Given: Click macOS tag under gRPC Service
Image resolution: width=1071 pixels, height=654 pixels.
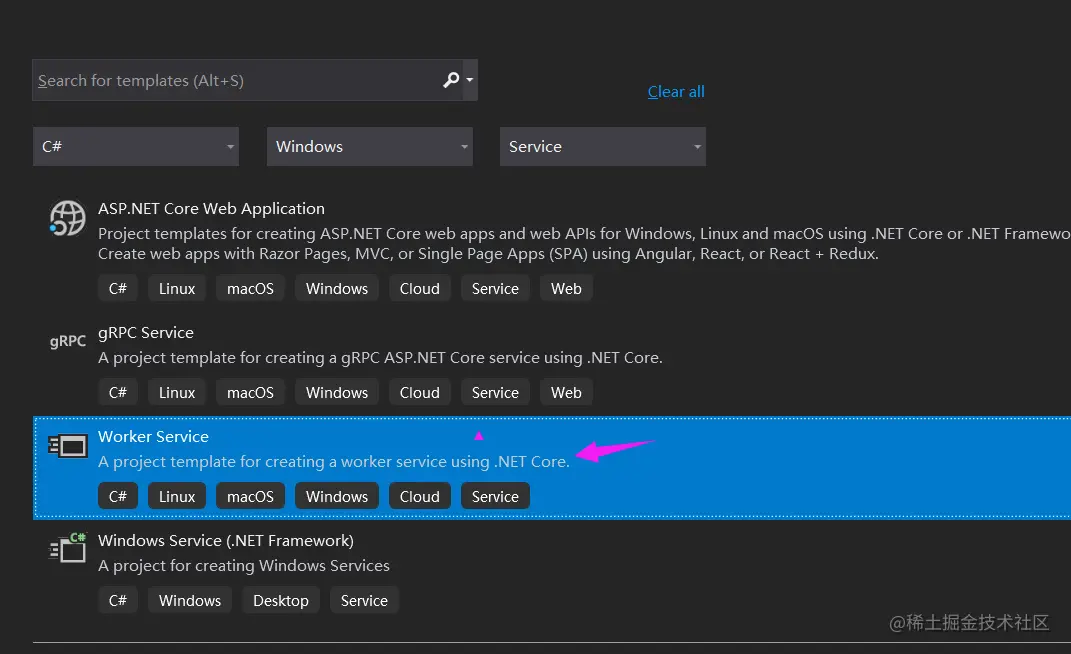Looking at the screenshot, I should pos(250,392).
